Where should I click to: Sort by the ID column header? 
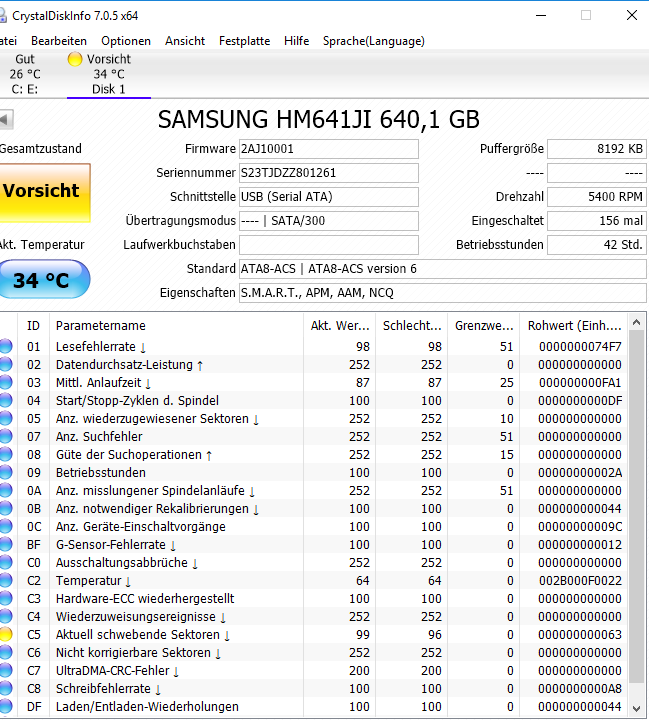33,326
